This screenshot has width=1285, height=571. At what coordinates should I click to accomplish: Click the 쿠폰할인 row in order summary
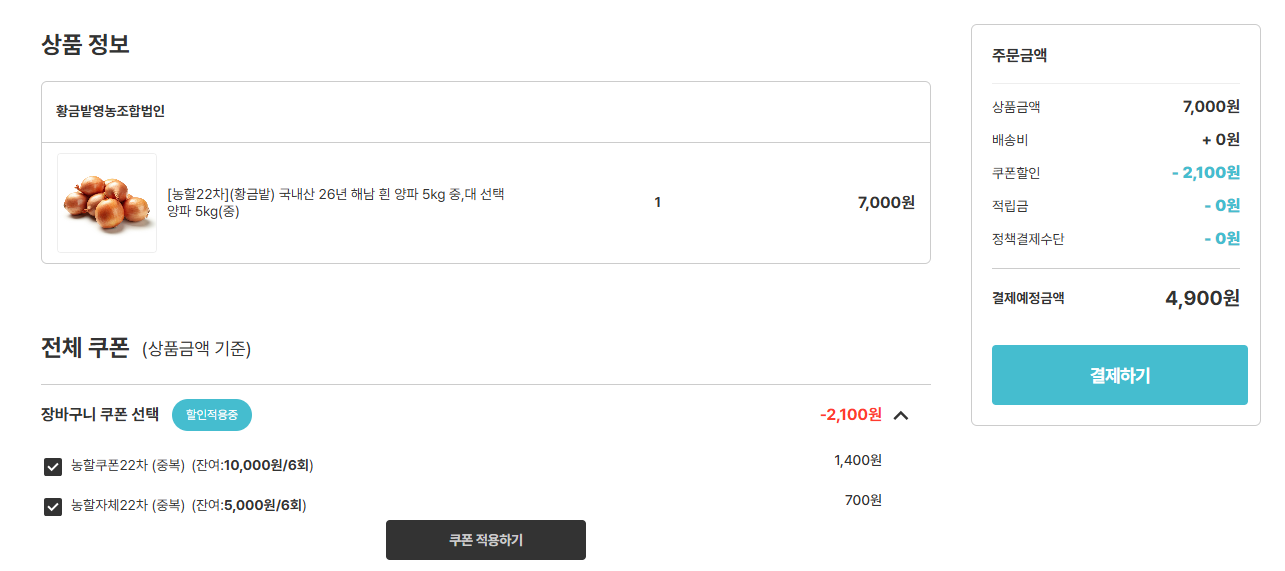tap(1116, 173)
